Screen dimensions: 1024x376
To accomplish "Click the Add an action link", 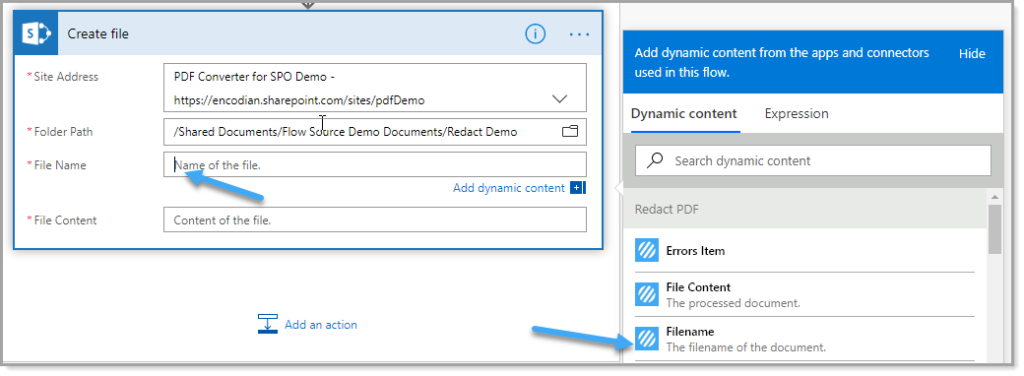I will pos(321,324).
